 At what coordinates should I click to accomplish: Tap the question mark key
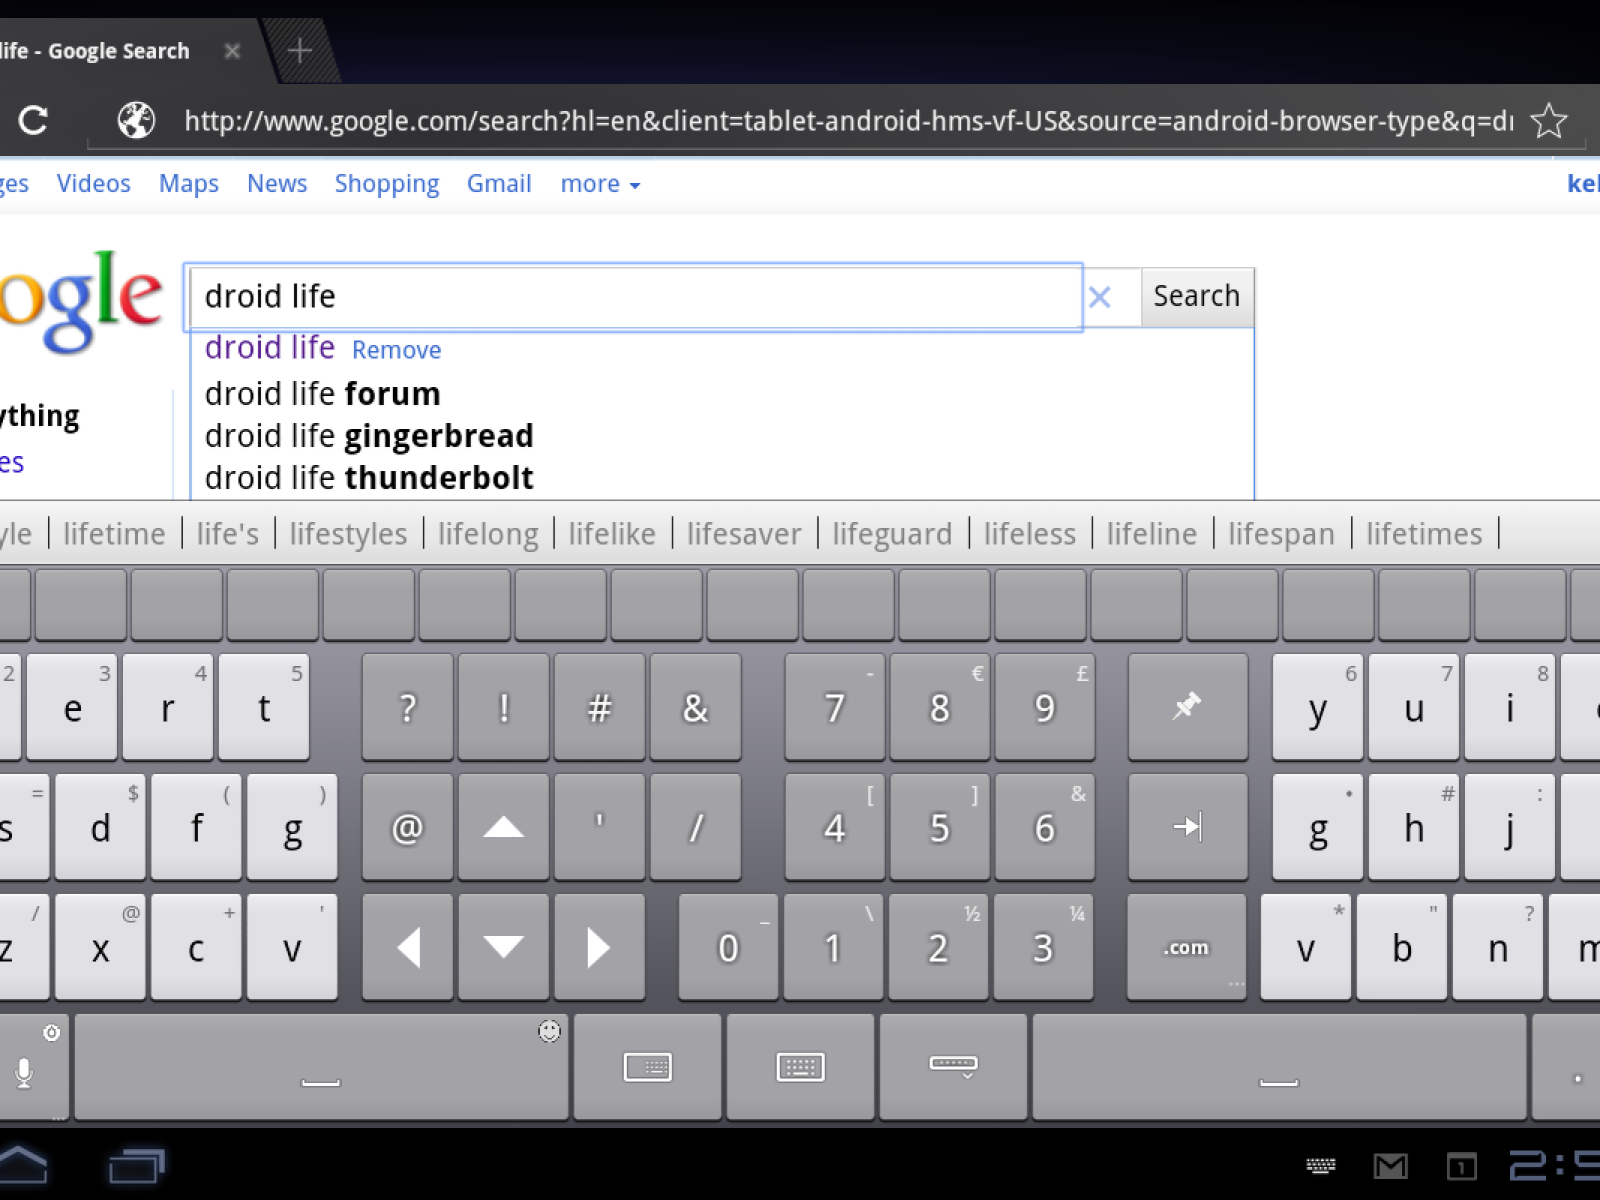[x=408, y=707]
